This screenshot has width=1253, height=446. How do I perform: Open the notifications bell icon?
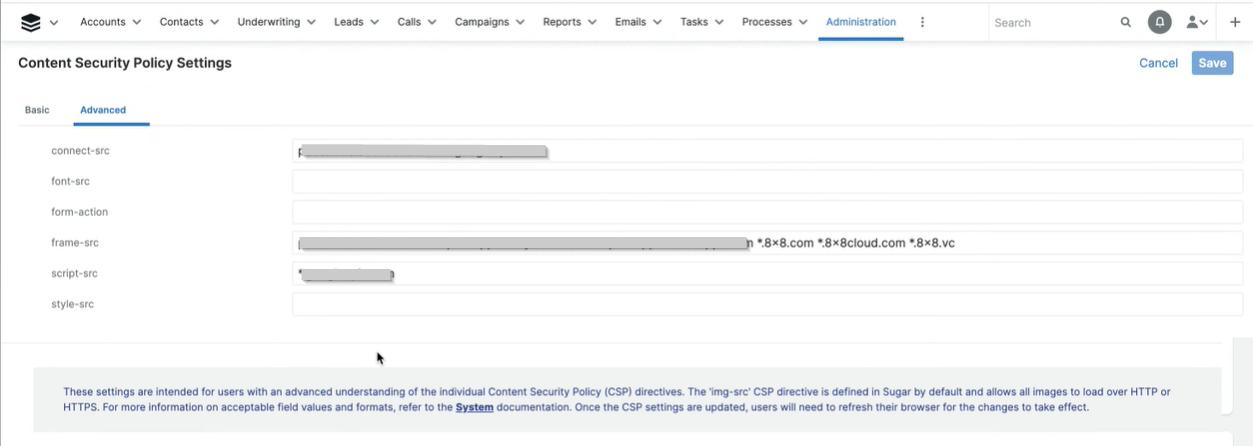coord(1159,22)
